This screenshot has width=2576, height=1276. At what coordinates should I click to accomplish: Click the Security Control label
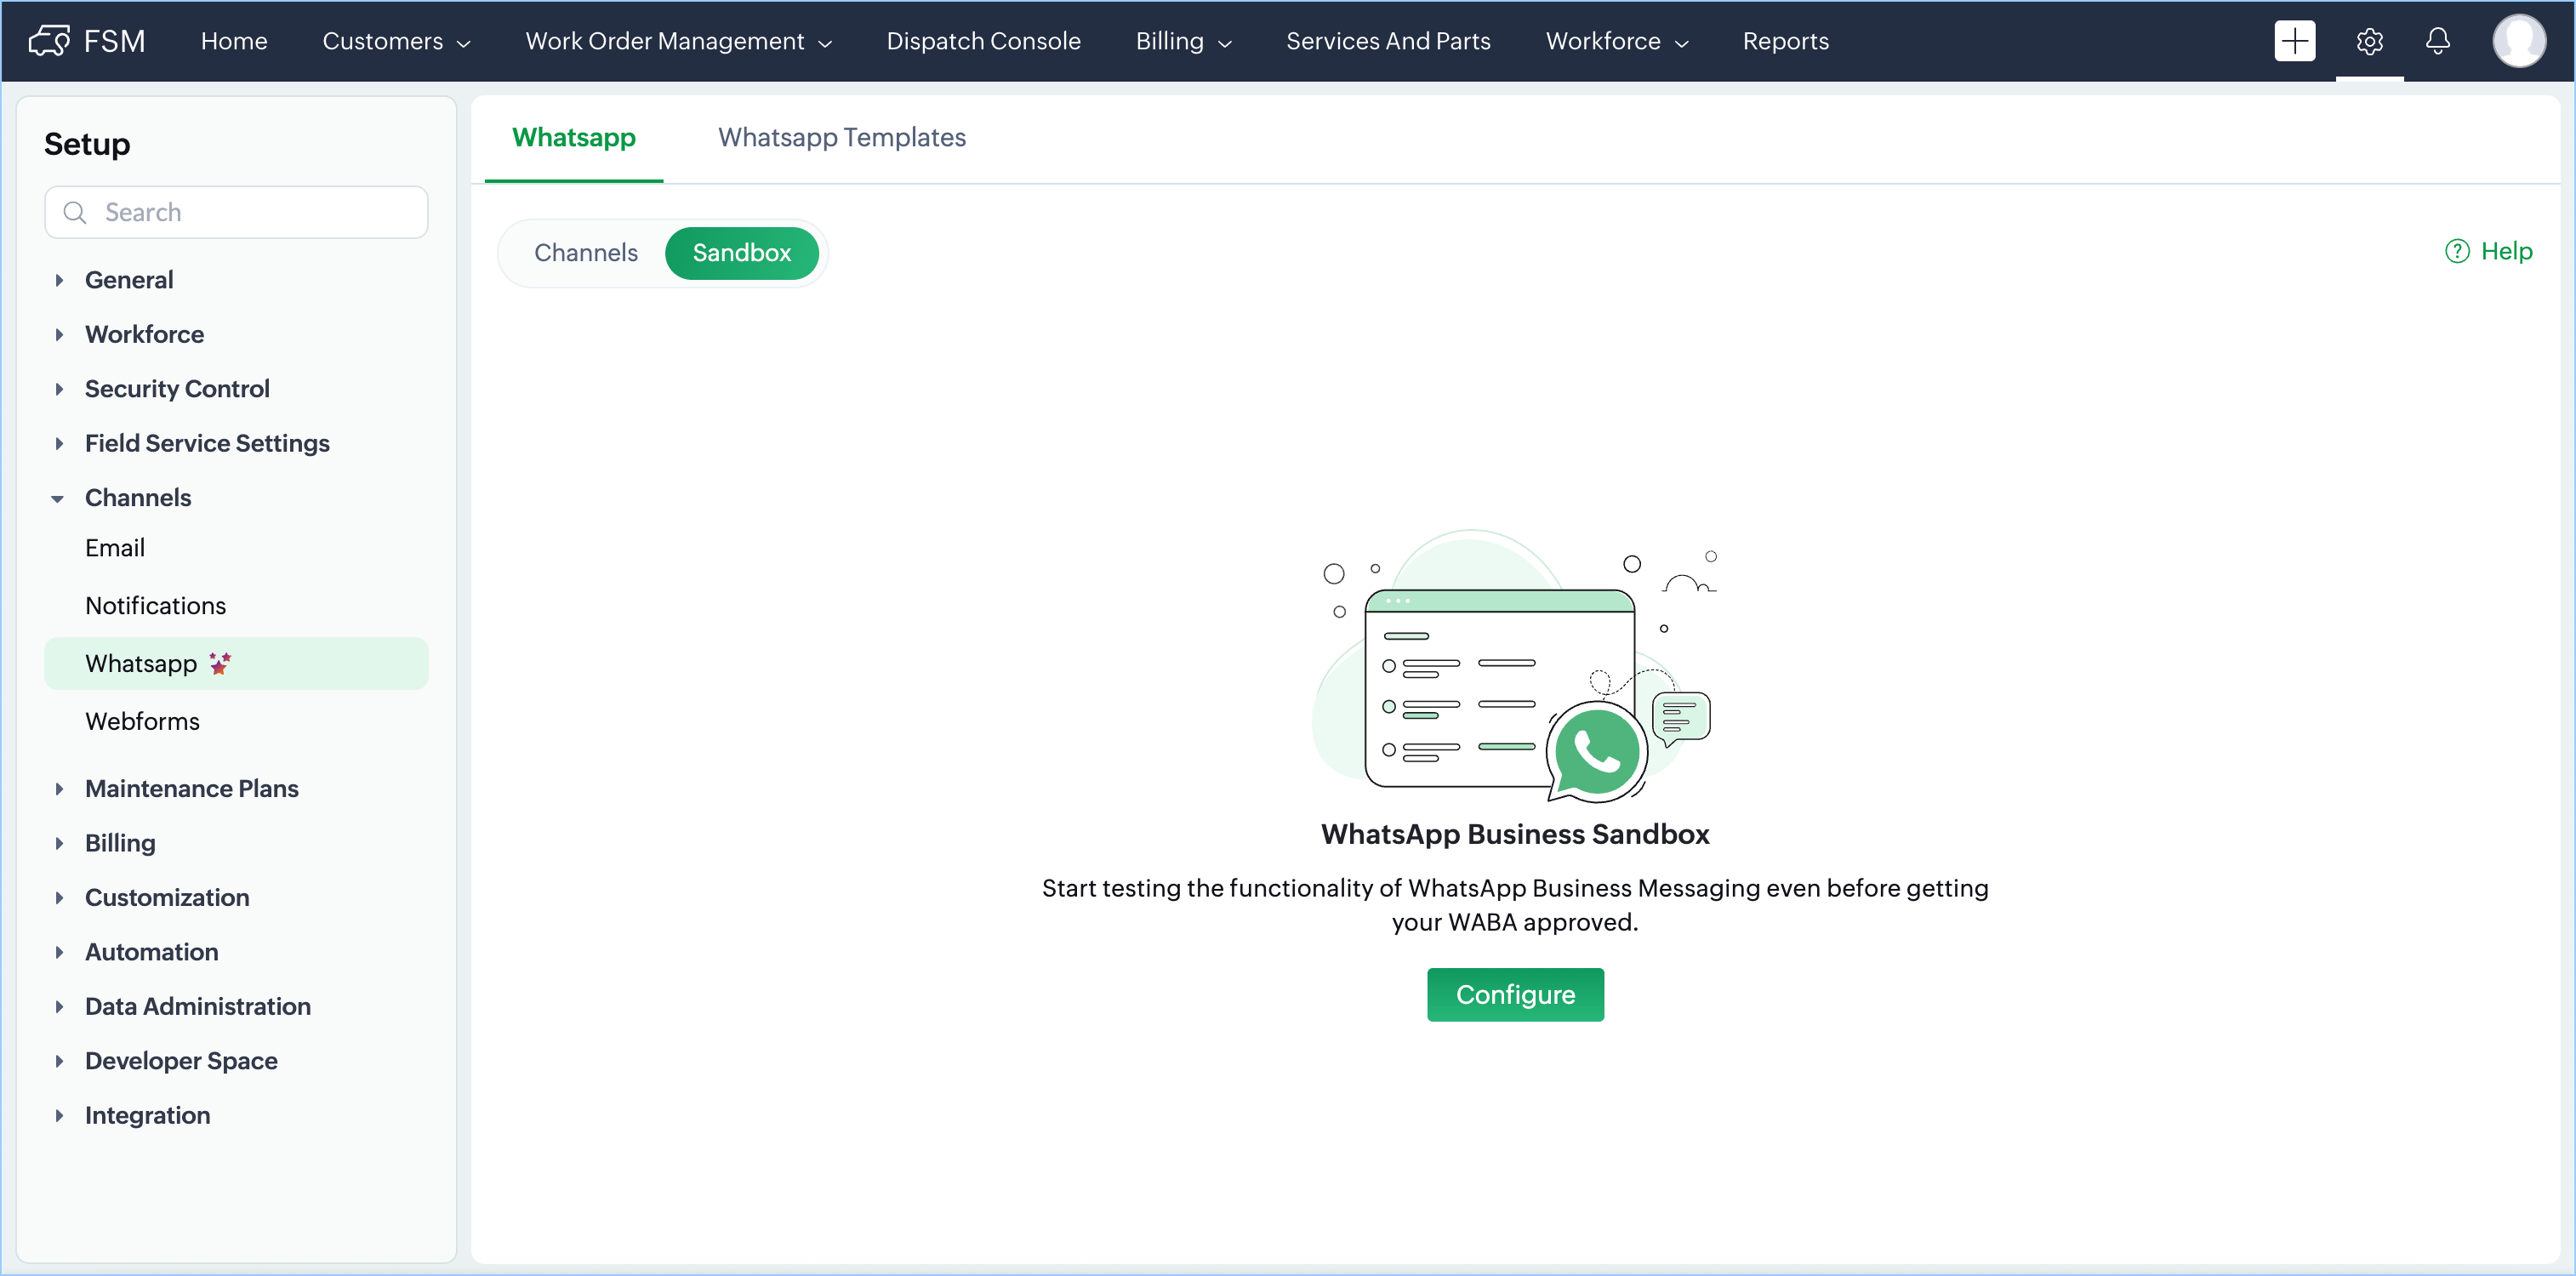(177, 389)
